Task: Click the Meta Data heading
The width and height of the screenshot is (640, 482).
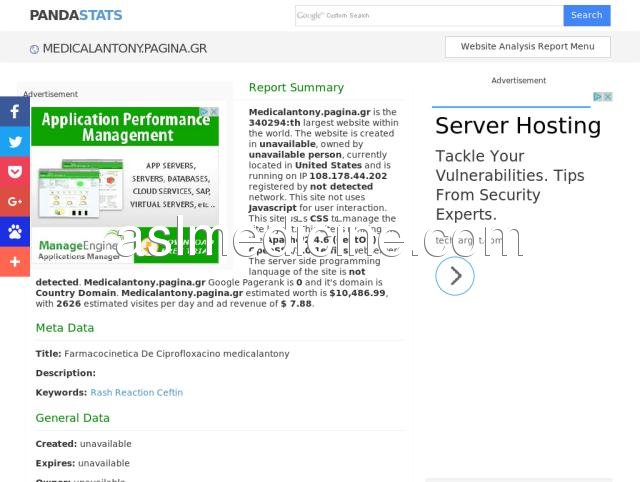Action: point(65,328)
